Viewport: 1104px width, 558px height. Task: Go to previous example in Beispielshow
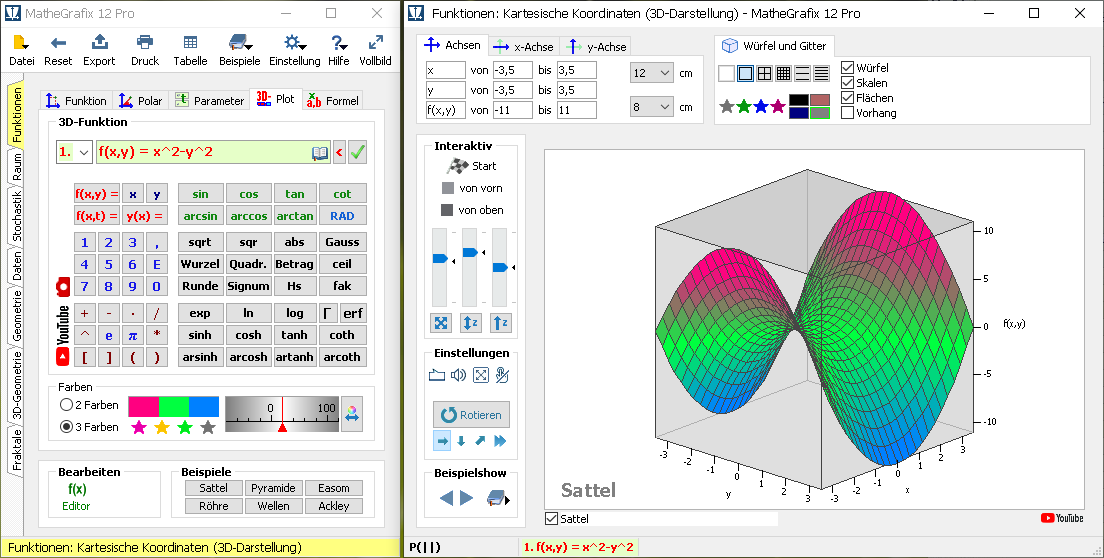click(446, 498)
